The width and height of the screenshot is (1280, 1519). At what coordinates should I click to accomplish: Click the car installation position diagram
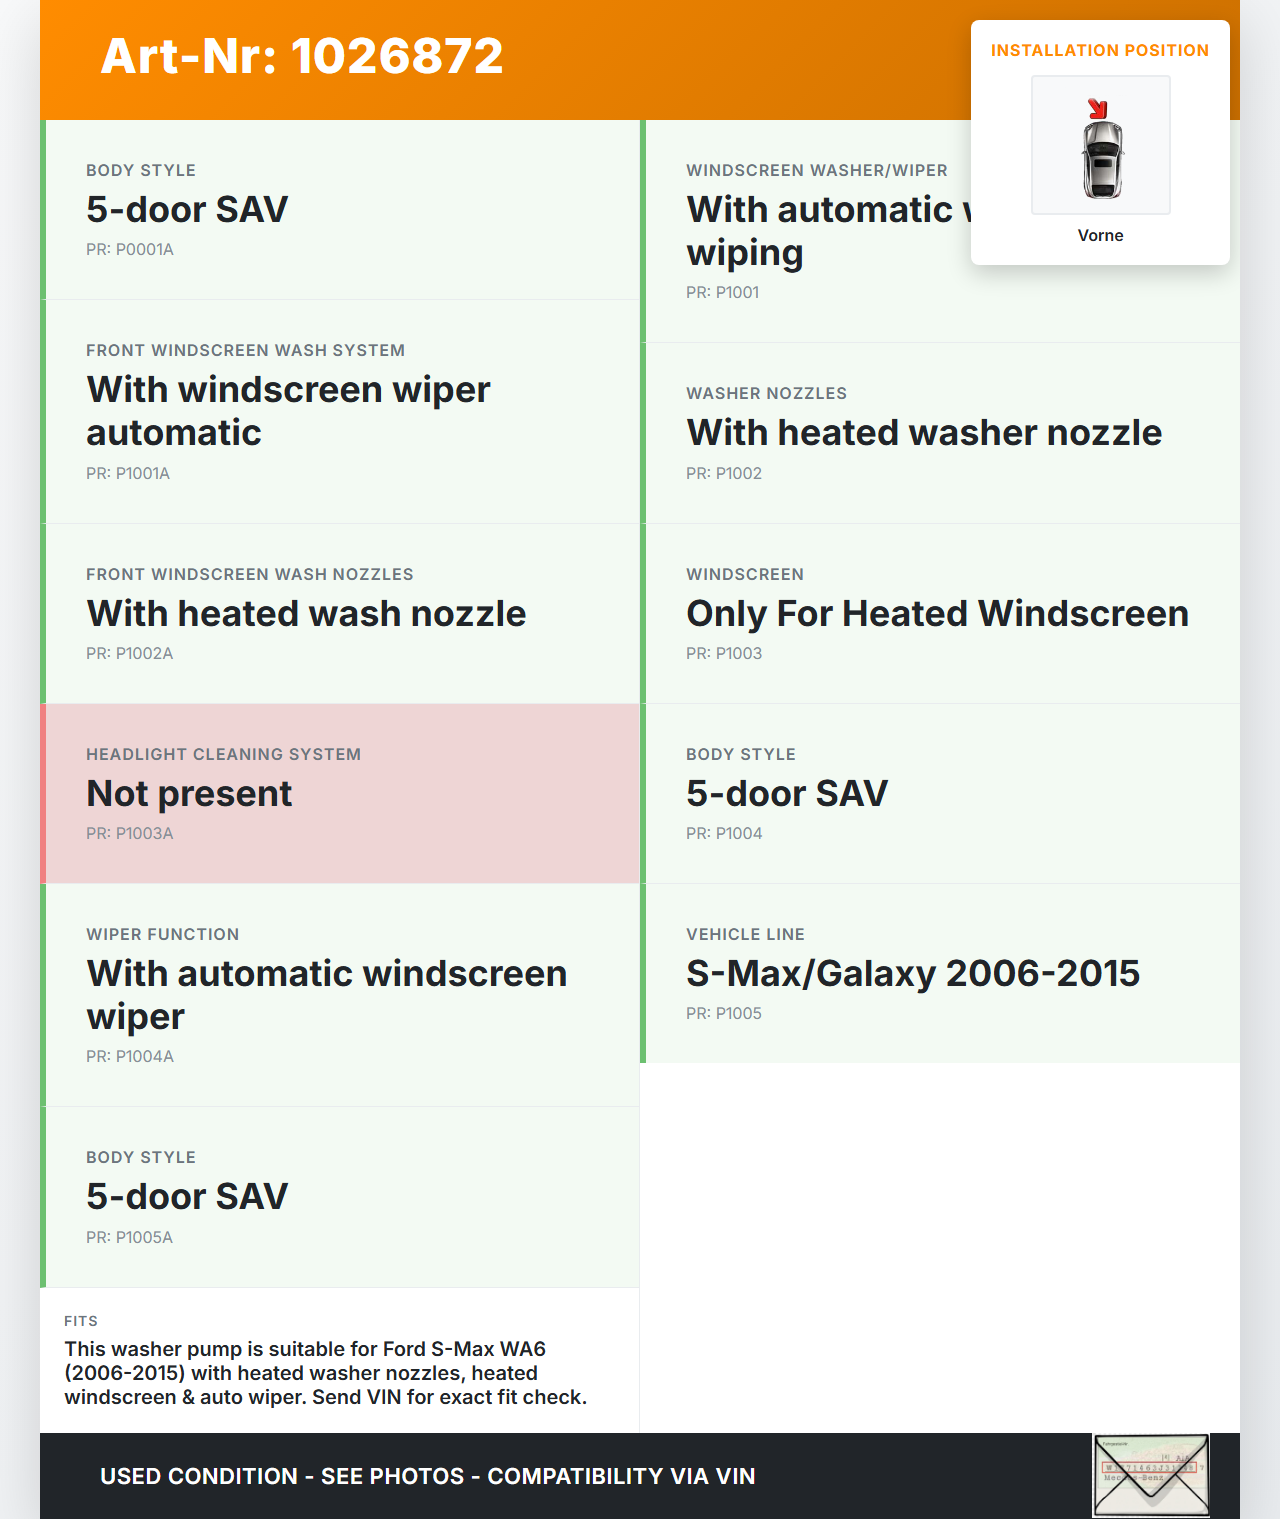pyautogui.click(x=1101, y=146)
